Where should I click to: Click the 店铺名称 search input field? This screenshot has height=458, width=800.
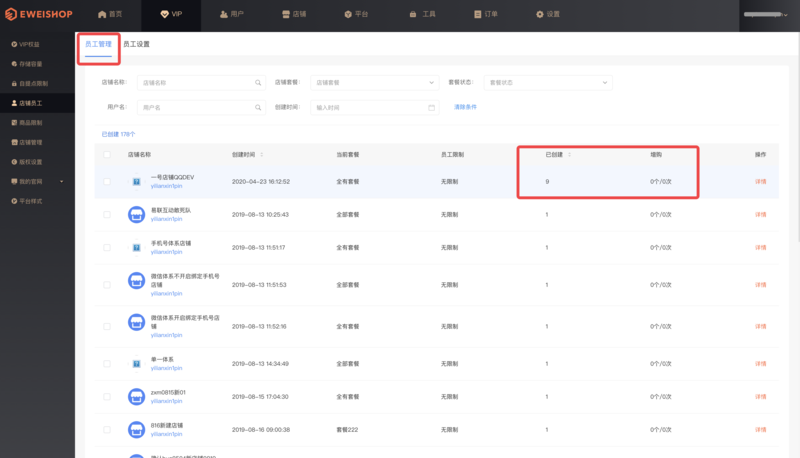196,82
